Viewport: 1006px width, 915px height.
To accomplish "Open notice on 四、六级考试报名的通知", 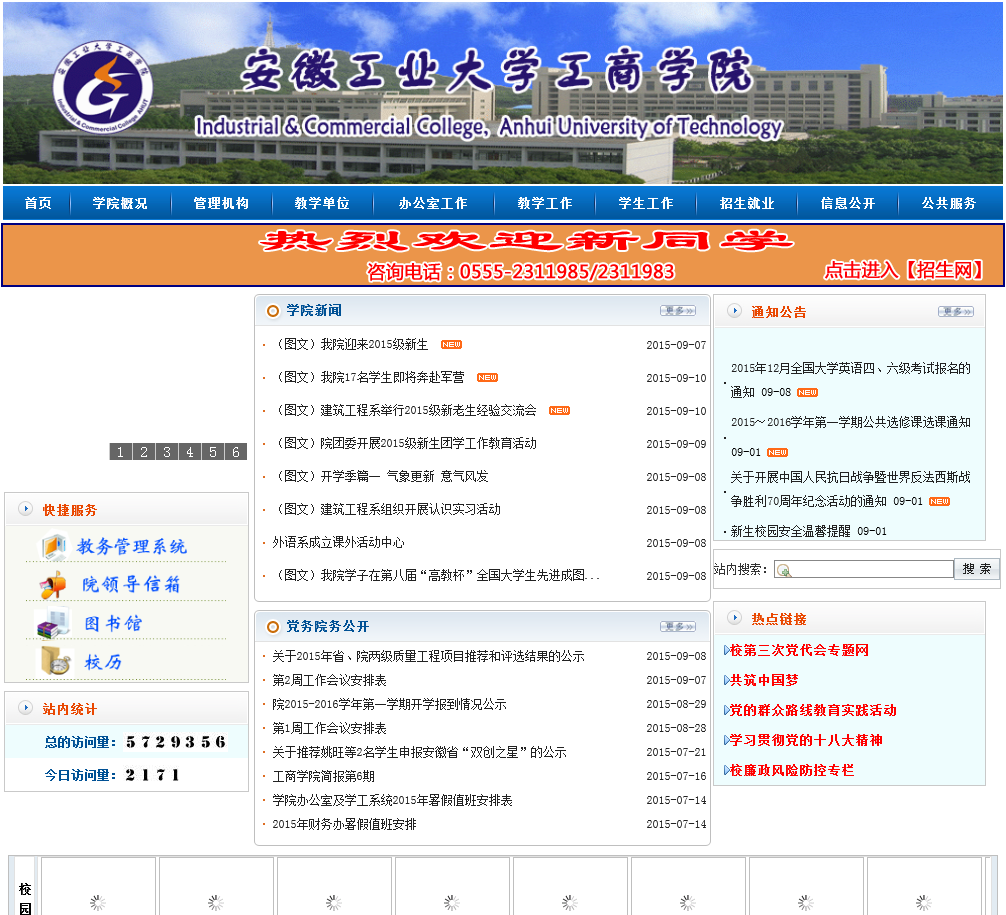I will tap(850, 380).
